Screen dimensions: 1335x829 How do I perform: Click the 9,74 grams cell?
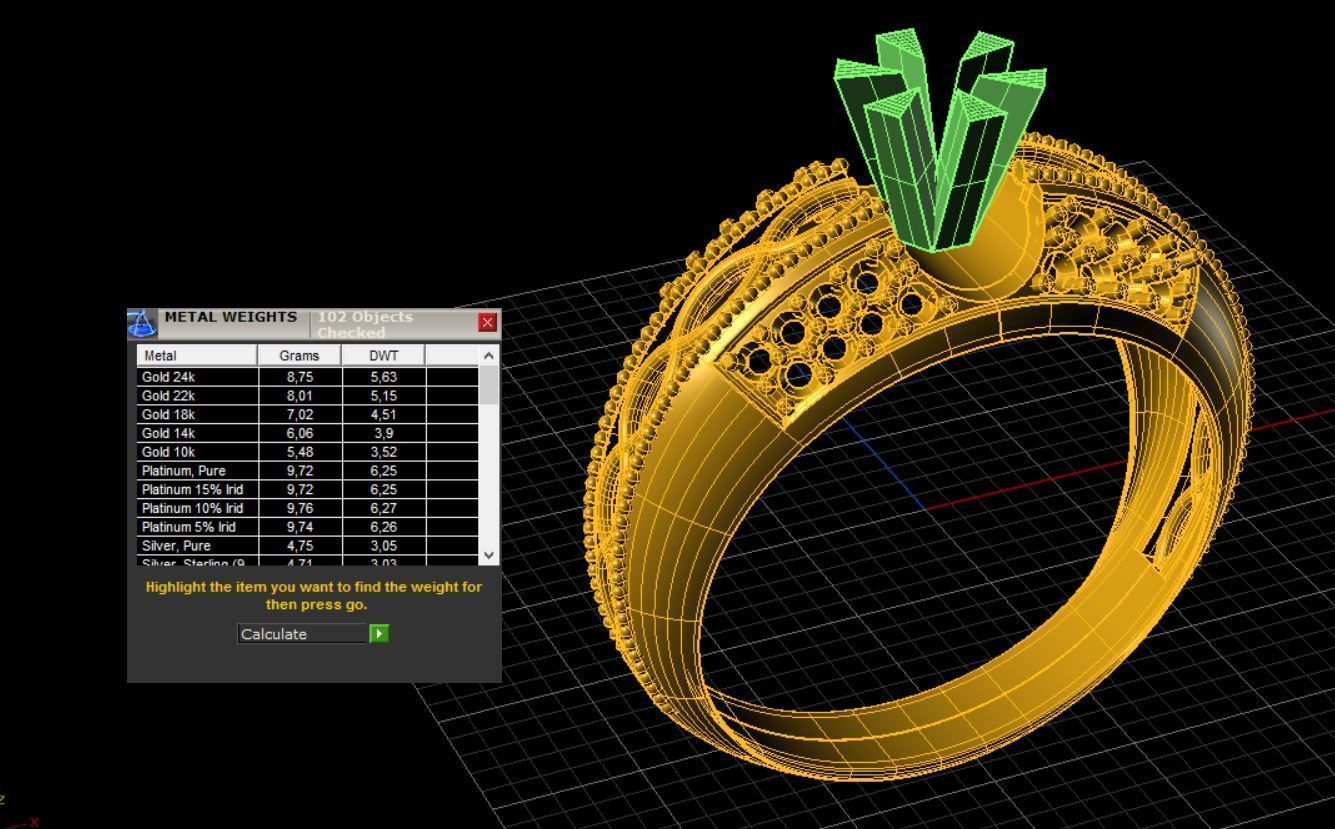point(300,526)
